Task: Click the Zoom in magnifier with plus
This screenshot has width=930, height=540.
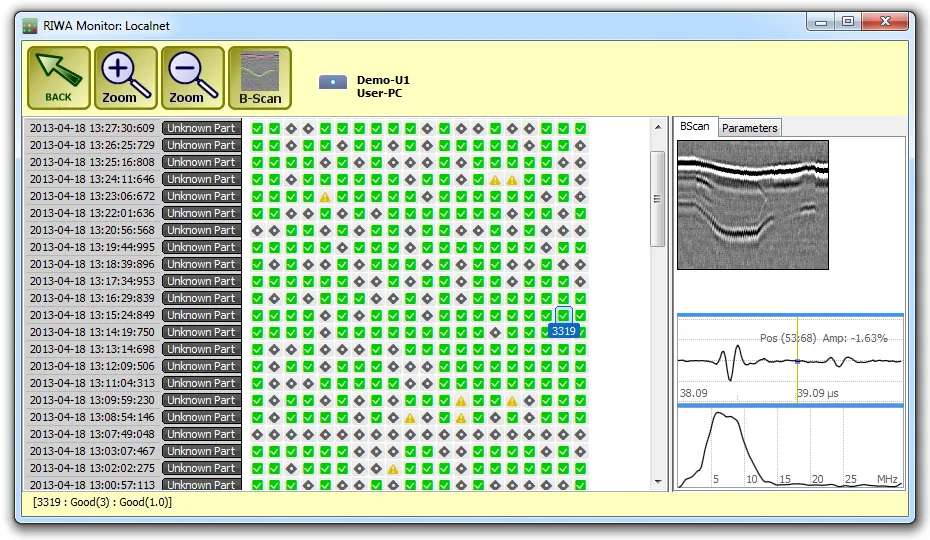Action: point(125,78)
